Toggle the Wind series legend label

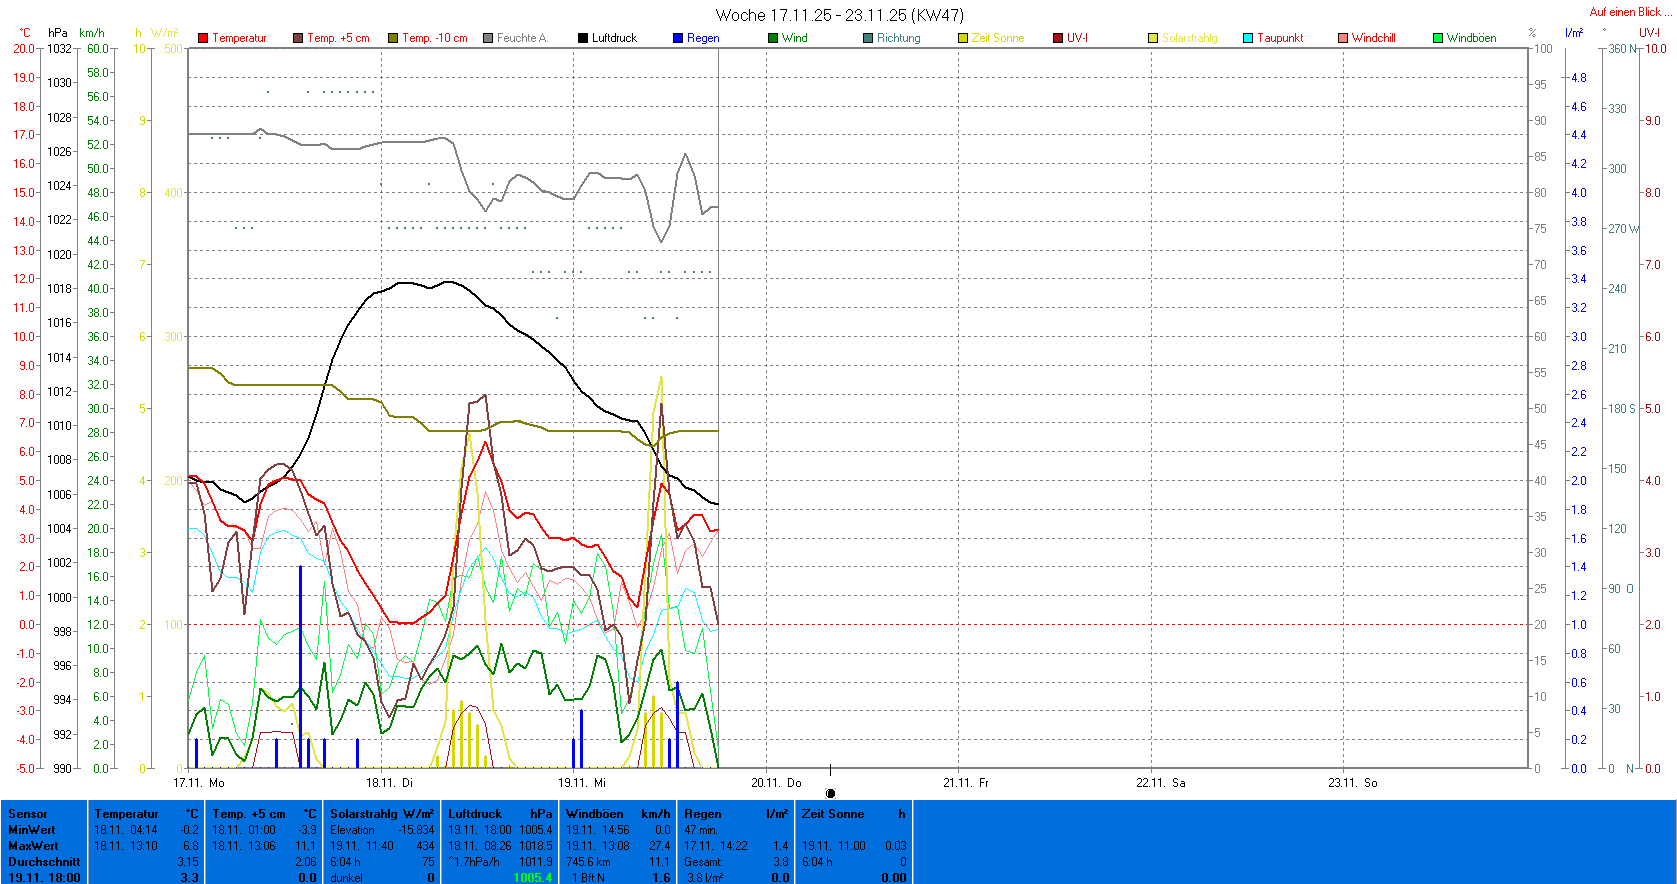pos(795,38)
